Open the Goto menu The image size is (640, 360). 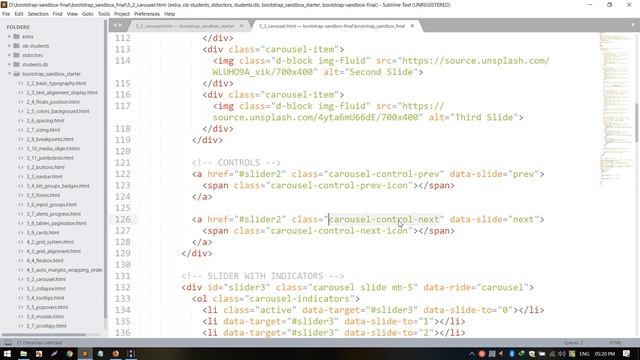(x=88, y=14)
